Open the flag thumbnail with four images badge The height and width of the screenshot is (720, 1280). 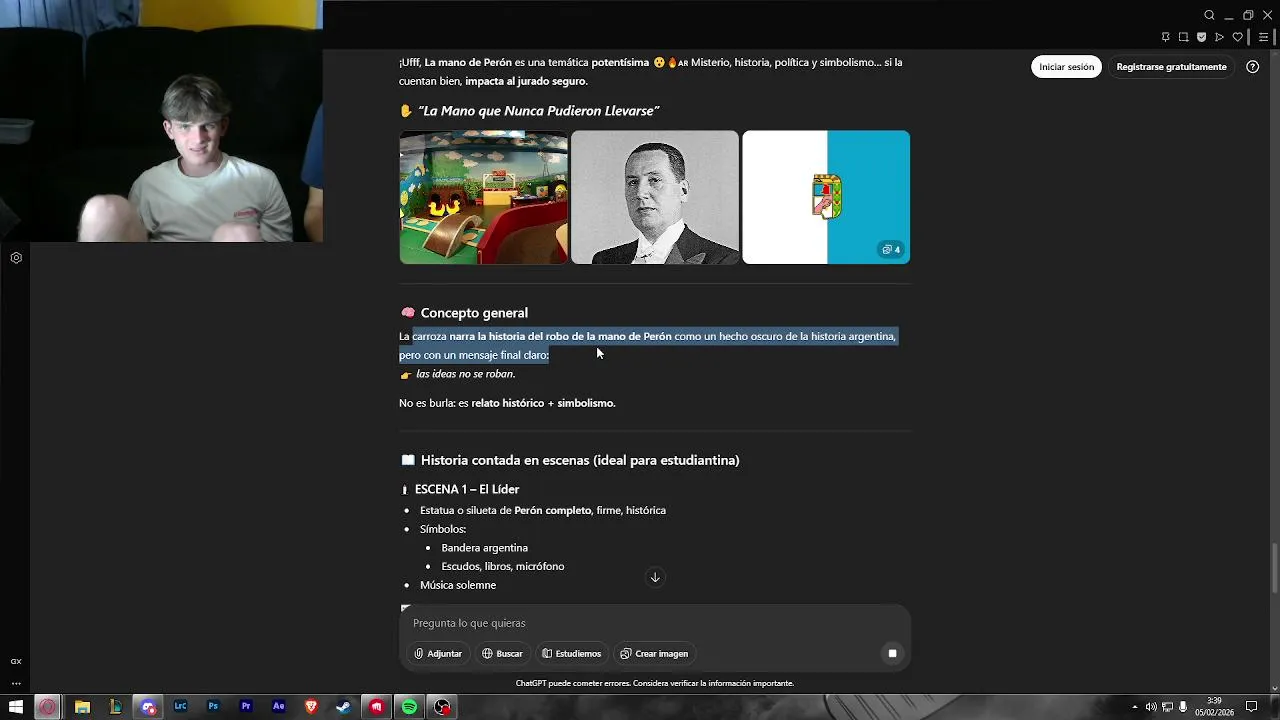tap(826, 197)
